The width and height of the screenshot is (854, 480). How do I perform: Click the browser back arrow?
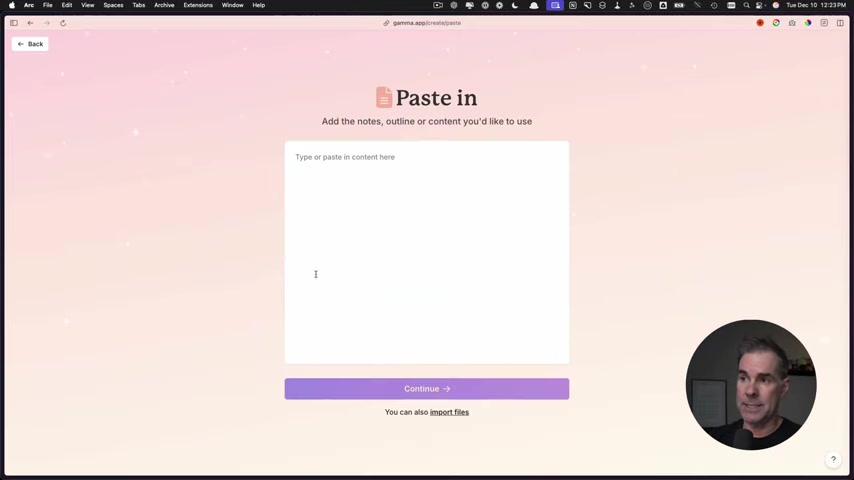tap(30, 23)
